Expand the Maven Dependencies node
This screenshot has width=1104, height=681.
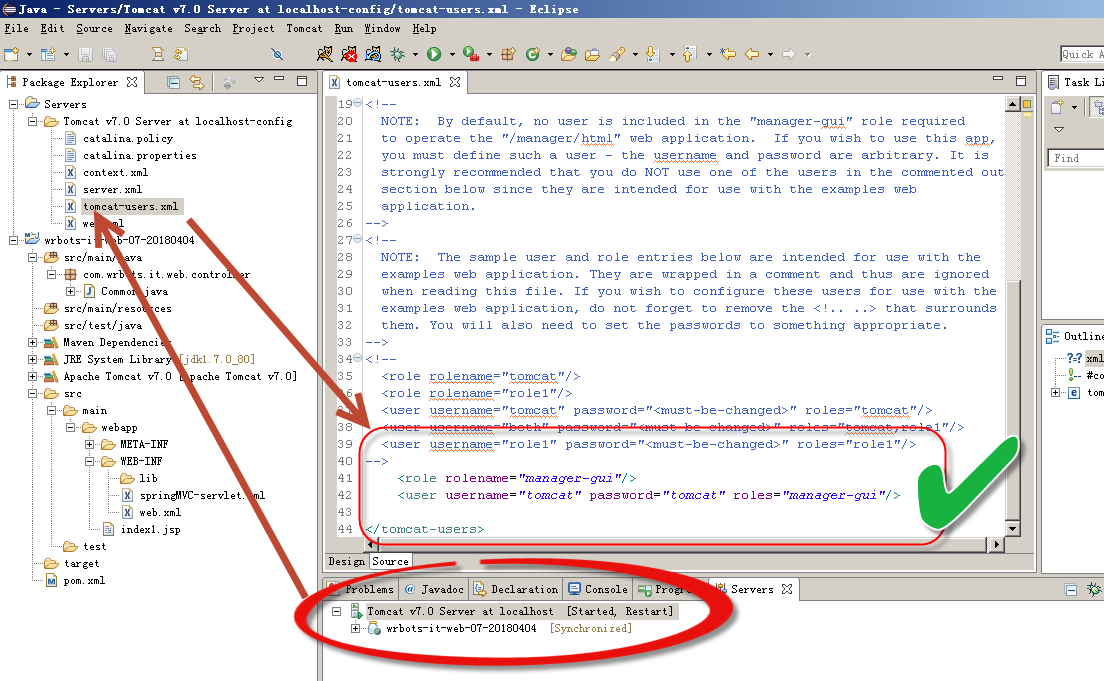tap(32, 342)
